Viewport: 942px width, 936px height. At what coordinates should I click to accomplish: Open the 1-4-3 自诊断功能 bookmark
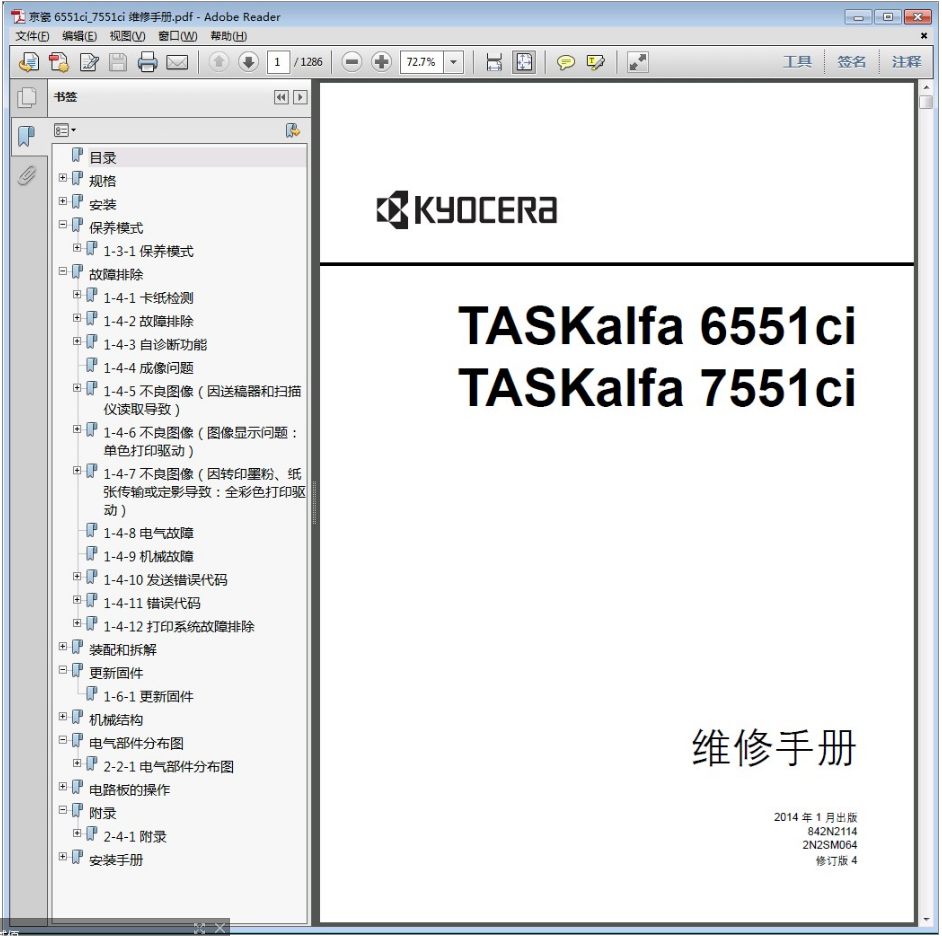pyautogui.click(x=155, y=345)
